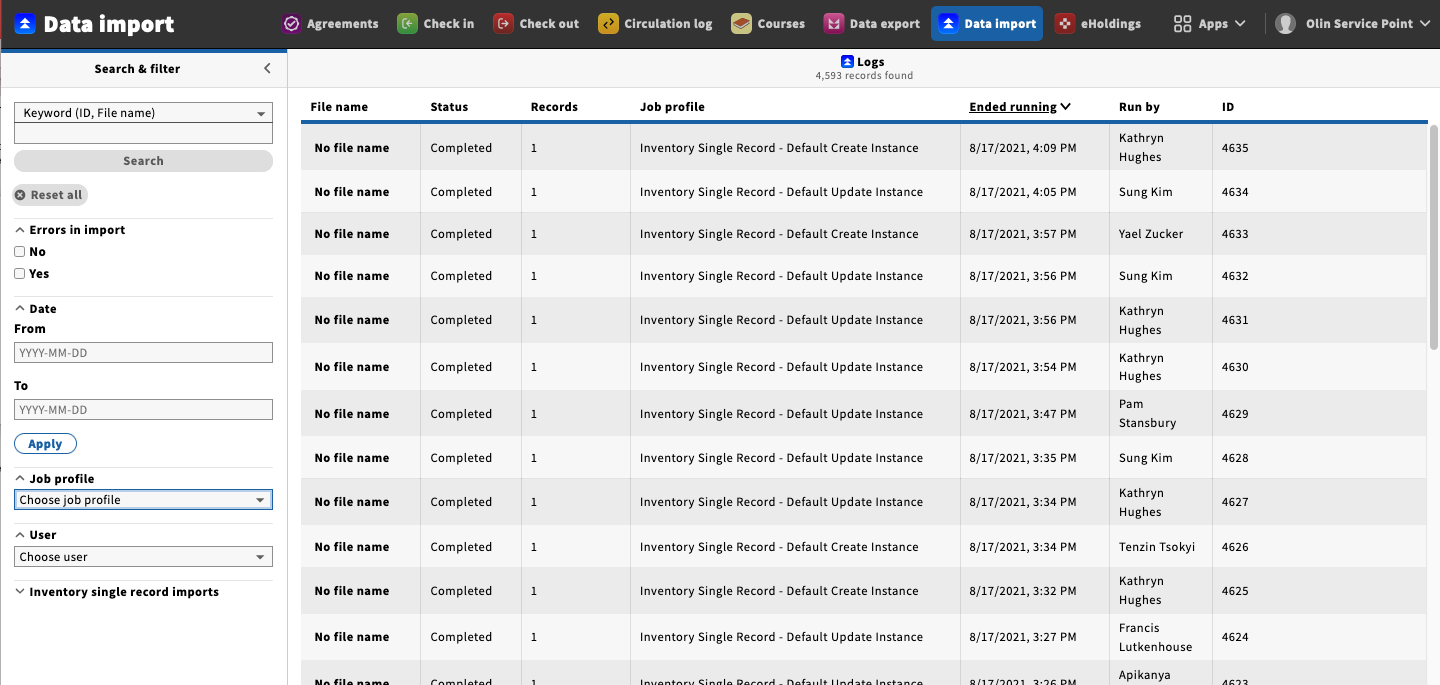Image resolution: width=1440 pixels, height=685 pixels.
Task: Open the Circulation log app icon
Action: tap(608, 23)
